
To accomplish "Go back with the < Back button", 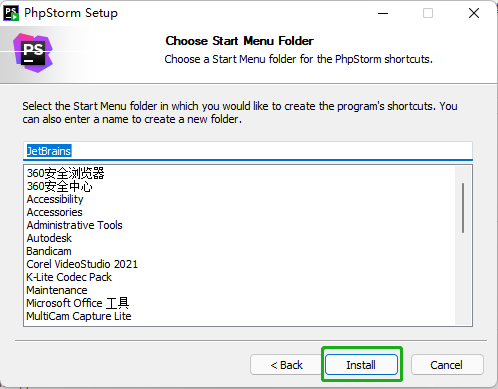I will 286,365.
